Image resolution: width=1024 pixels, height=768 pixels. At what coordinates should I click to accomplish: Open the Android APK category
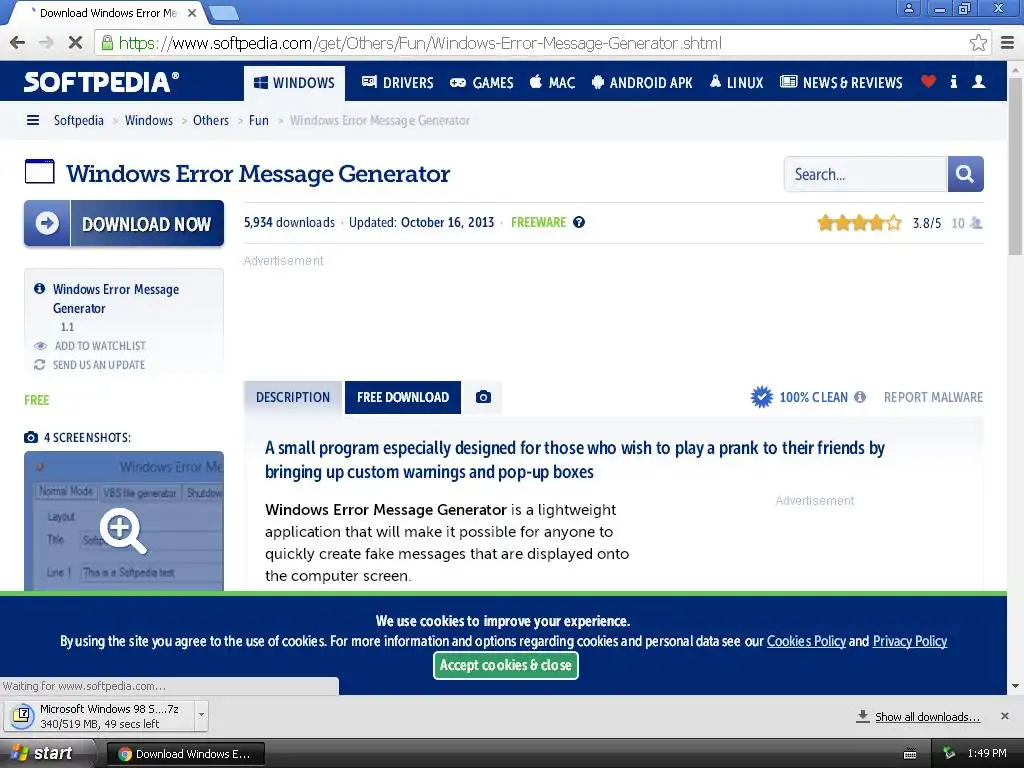(642, 83)
